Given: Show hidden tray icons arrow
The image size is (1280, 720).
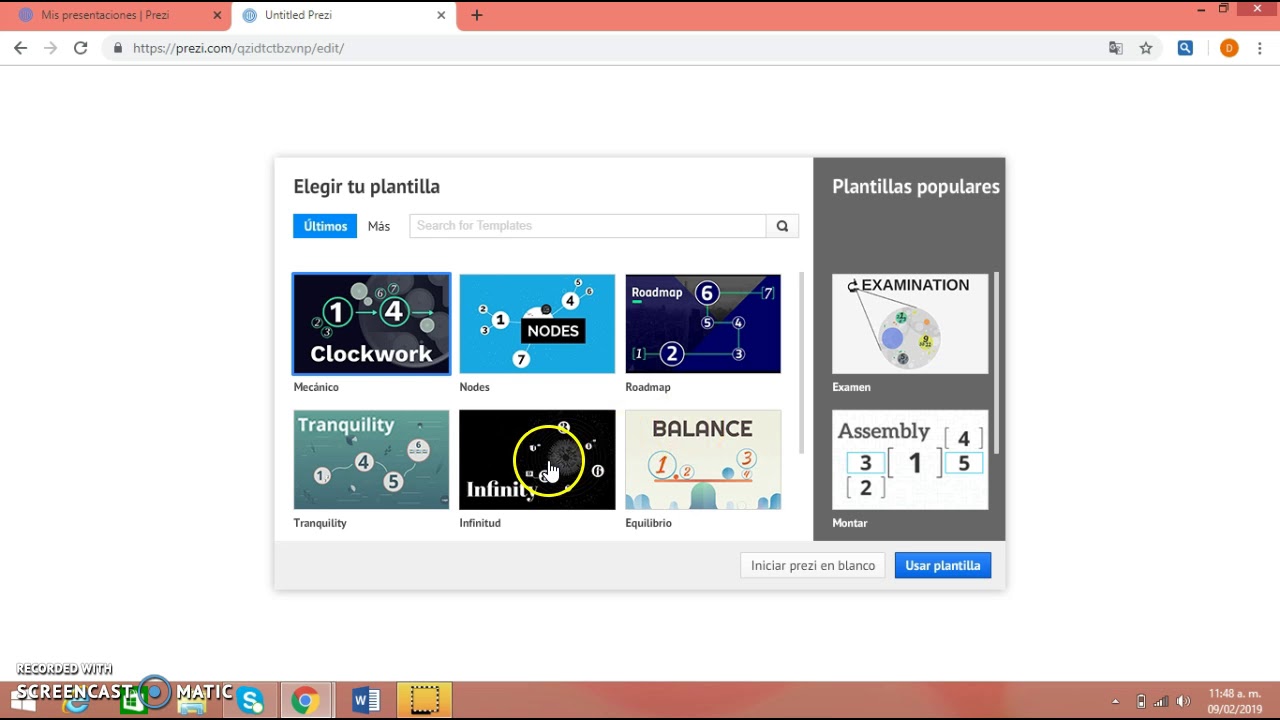Looking at the screenshot, I should 1116,702.
